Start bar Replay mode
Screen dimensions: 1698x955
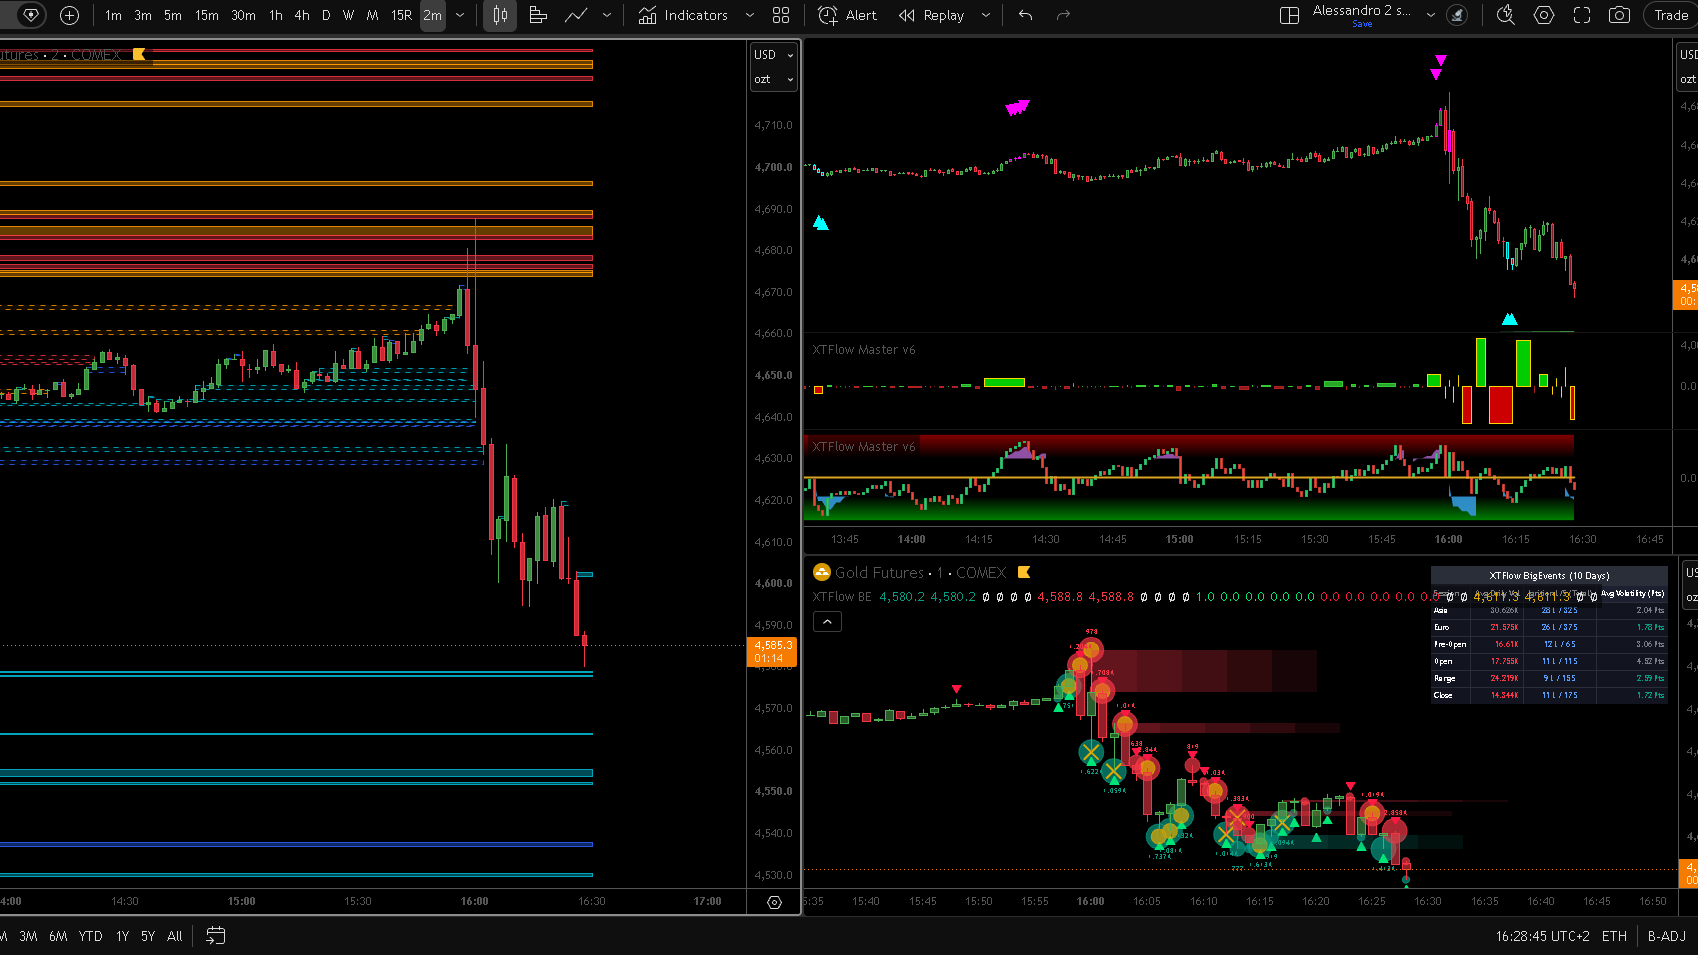pyautogui.click(x=932, y=15)
